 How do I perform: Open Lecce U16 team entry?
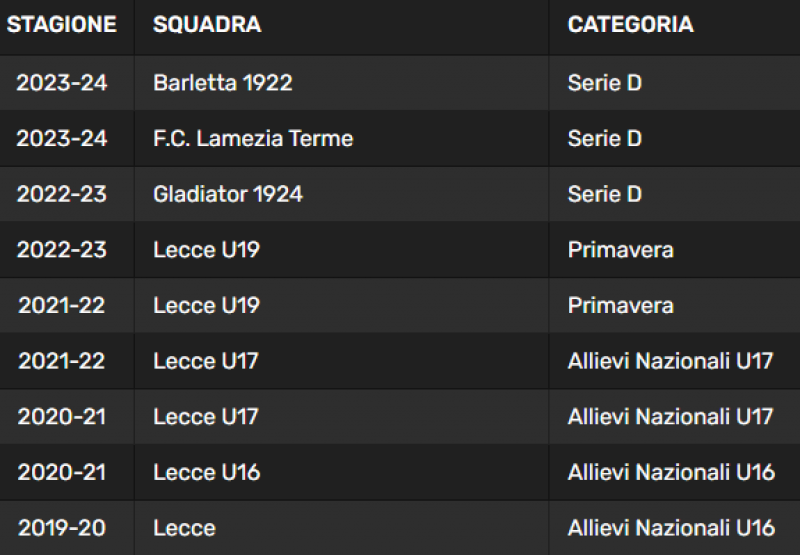pyautogui.click(x=207, y=472)
